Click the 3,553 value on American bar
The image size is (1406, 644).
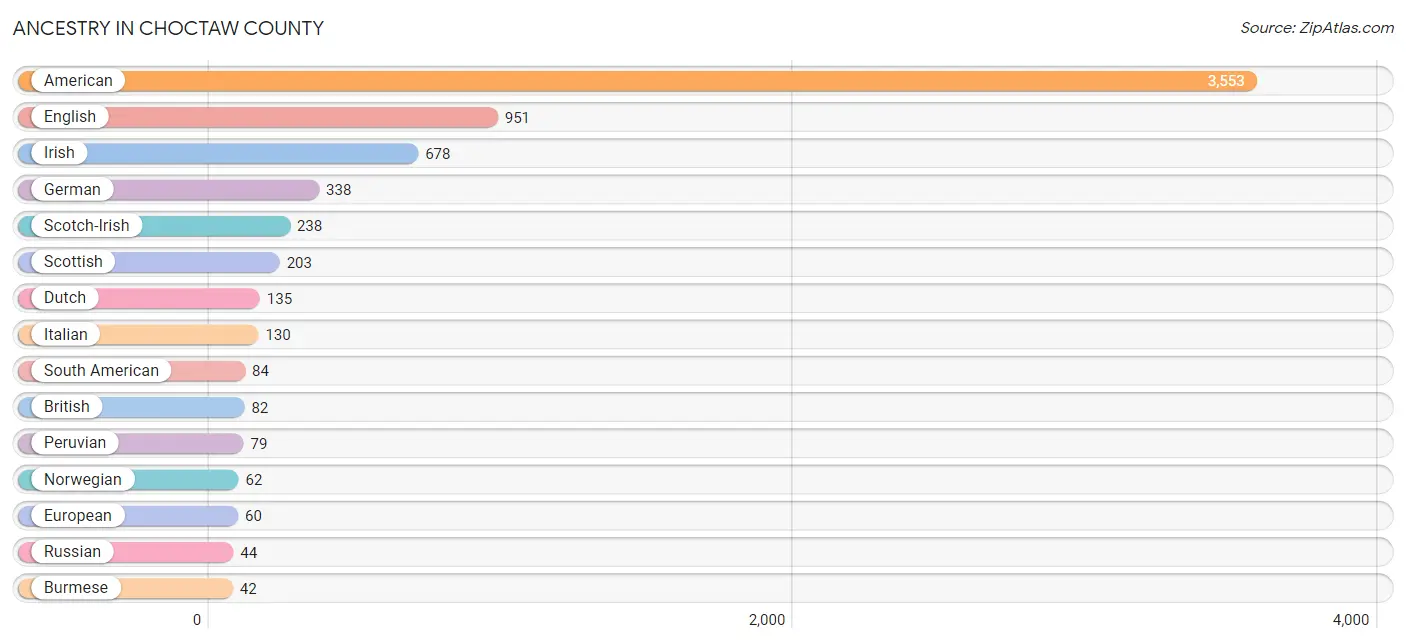[x=1226, y=81]
